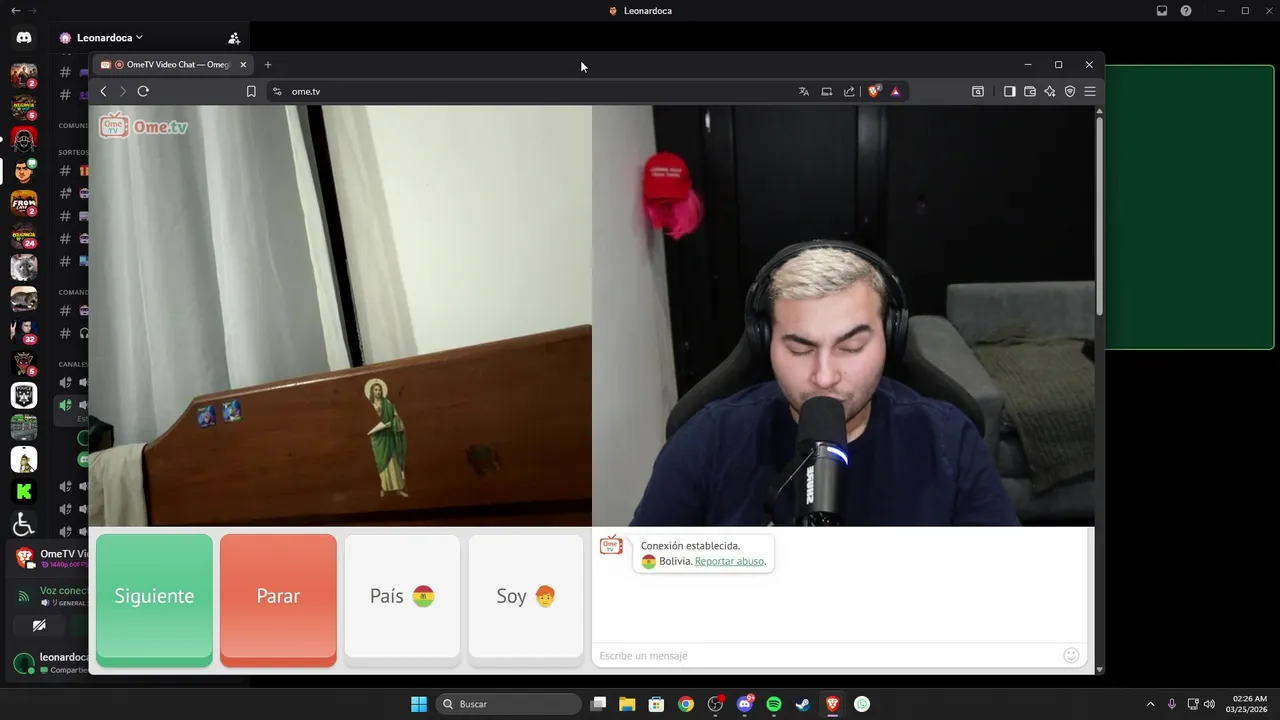Open the Windows Start menu
Image resolution: width=1280 pixels, height=720 pixels.
click(419, 704)
